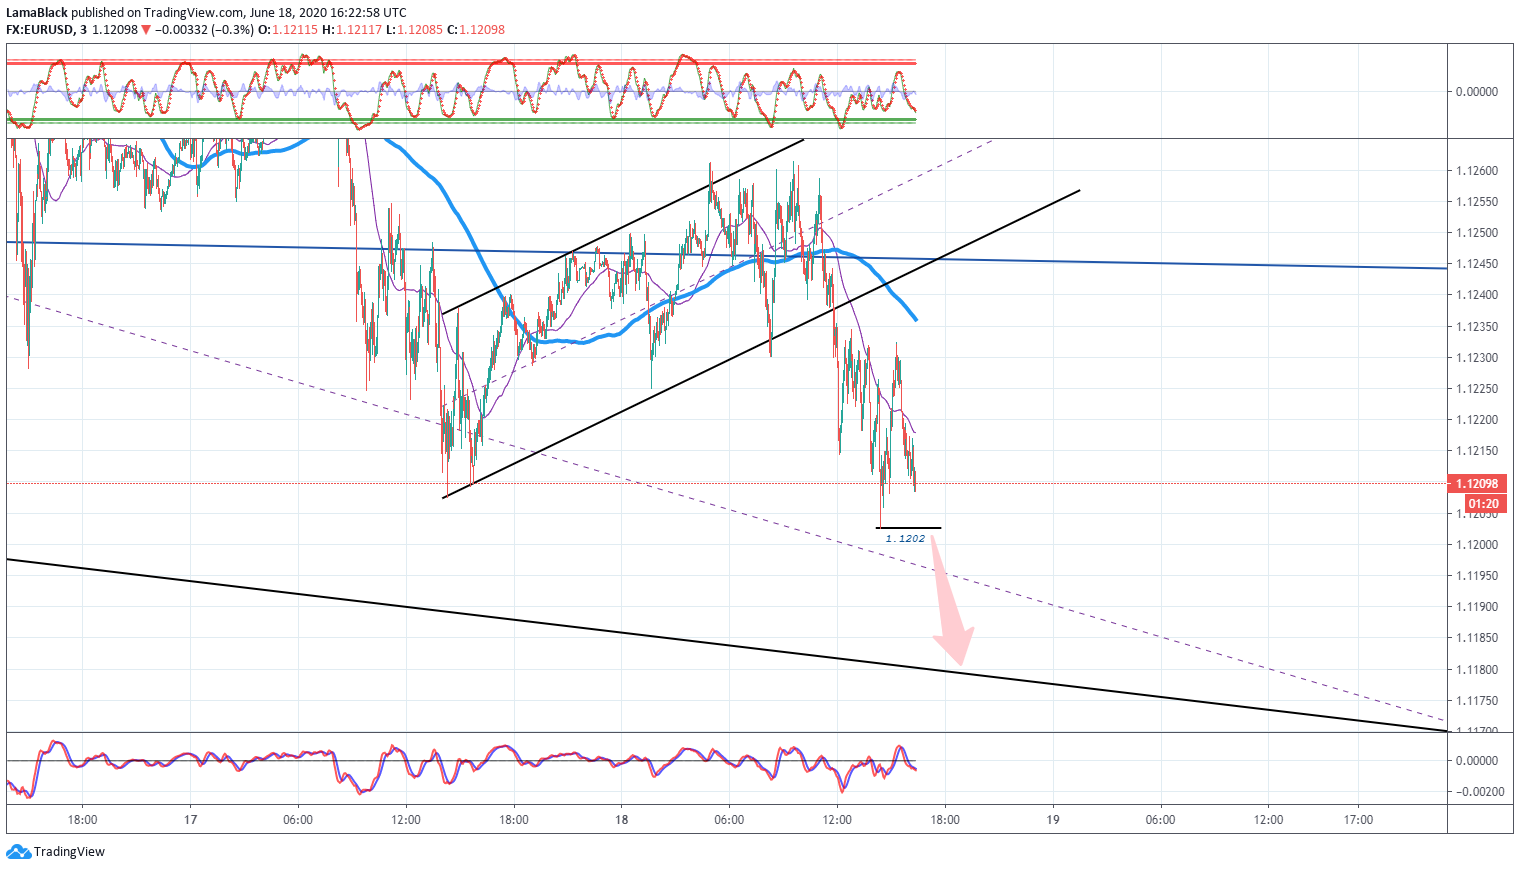Click the LamaBlack author name
Image resolution: width=1520 pixels, height=870 pixels.
[x=37, y=13]
